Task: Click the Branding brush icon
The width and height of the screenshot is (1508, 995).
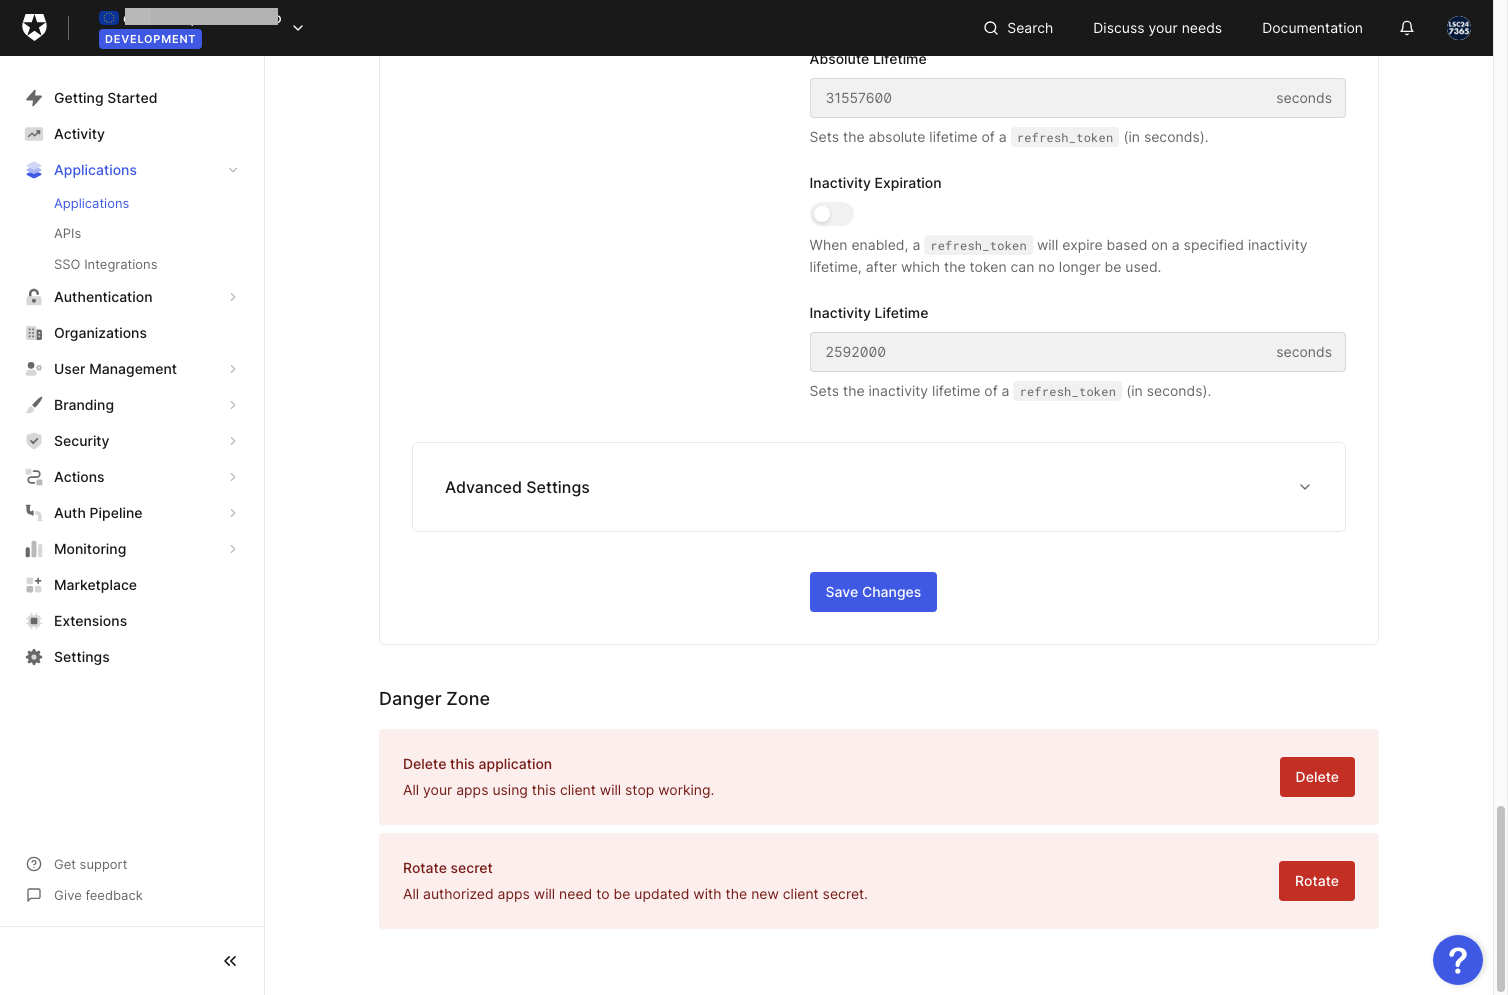Action: [34, 405]
